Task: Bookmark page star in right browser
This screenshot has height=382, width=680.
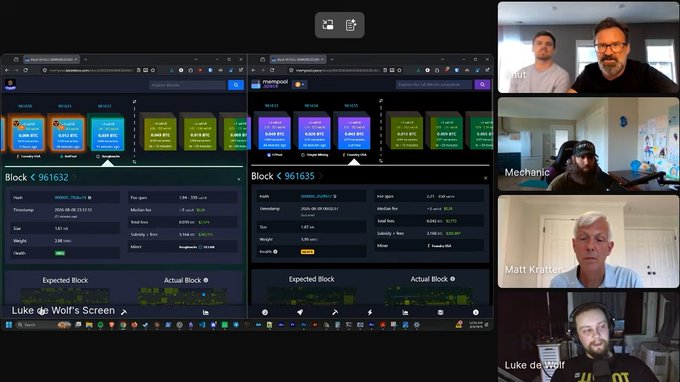Action: (x=399, y=70)
